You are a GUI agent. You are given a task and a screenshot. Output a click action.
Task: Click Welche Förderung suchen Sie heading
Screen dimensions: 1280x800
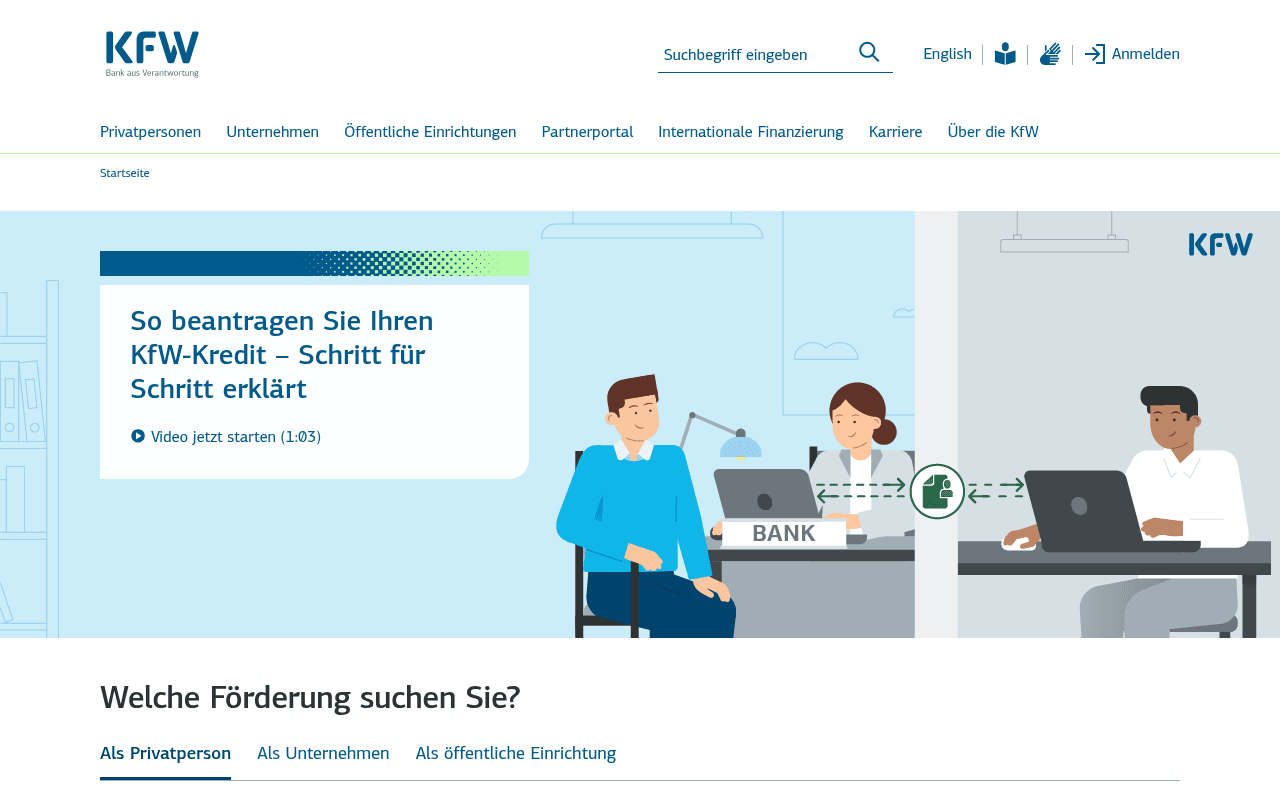(310, 697)
